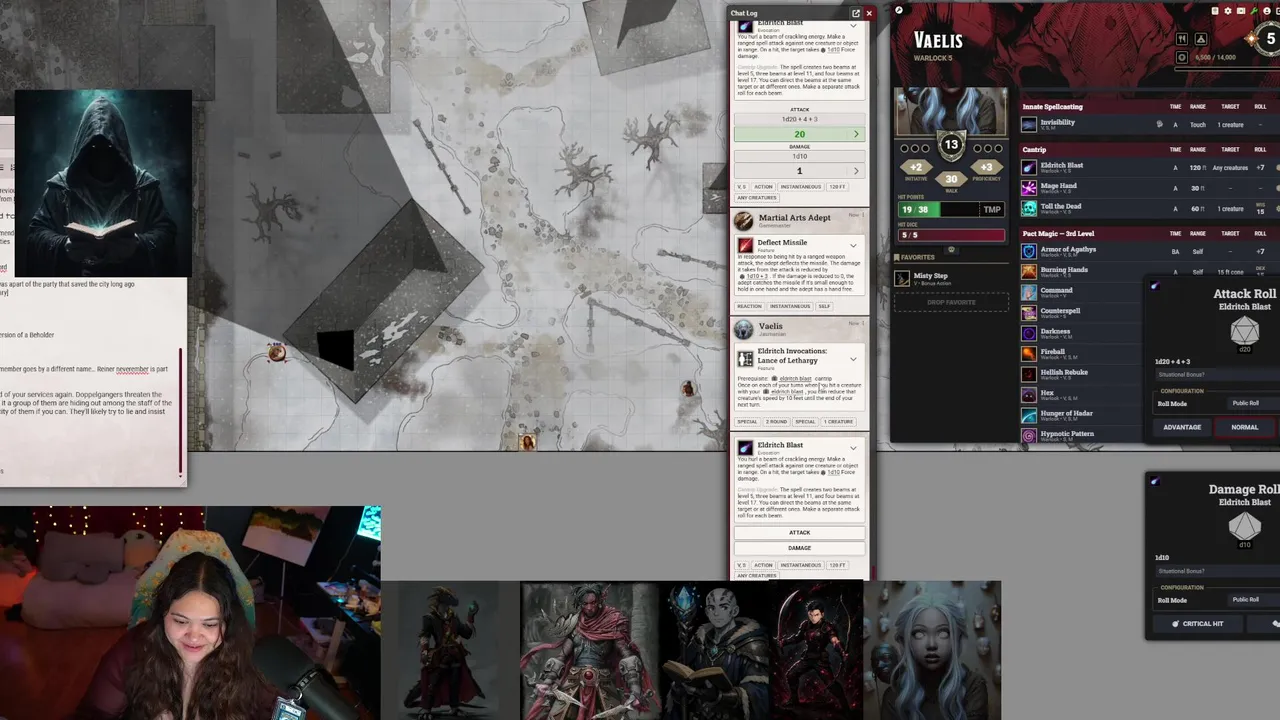Screen dimensions: 1280x720
Task: Open Roll Mode dropdown in Attack Roll
Action: pyautogui.click(x=1253, y=403)
